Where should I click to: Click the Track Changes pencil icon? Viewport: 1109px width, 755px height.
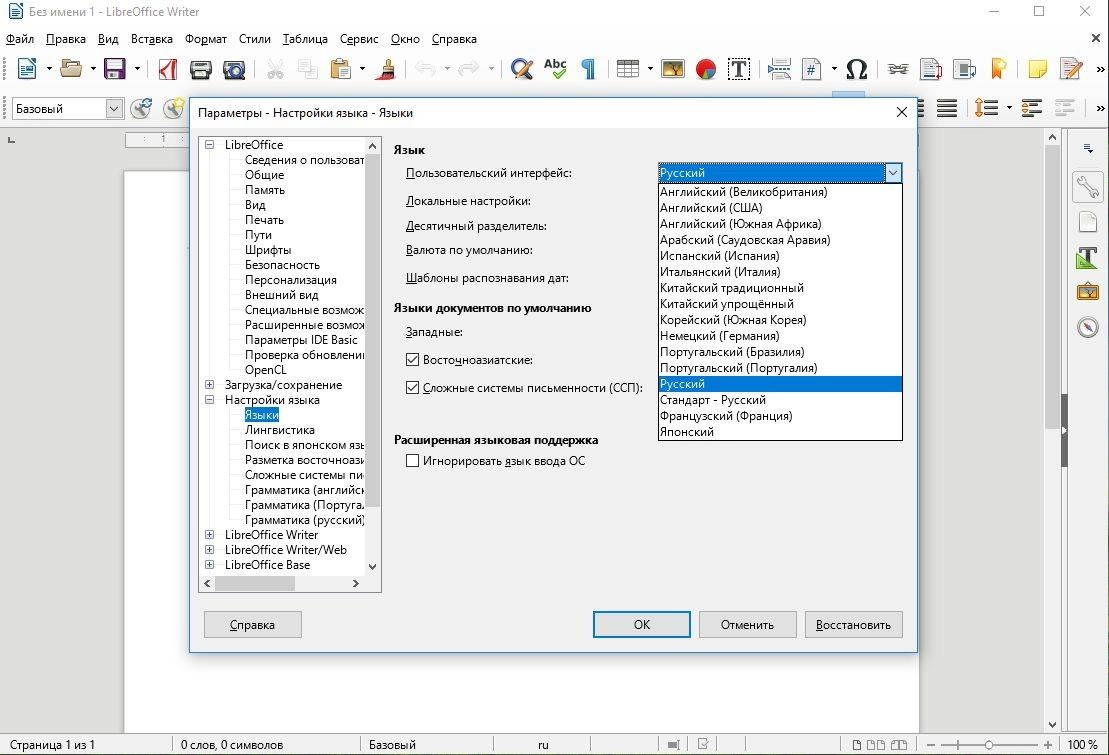click(1072, 69)
